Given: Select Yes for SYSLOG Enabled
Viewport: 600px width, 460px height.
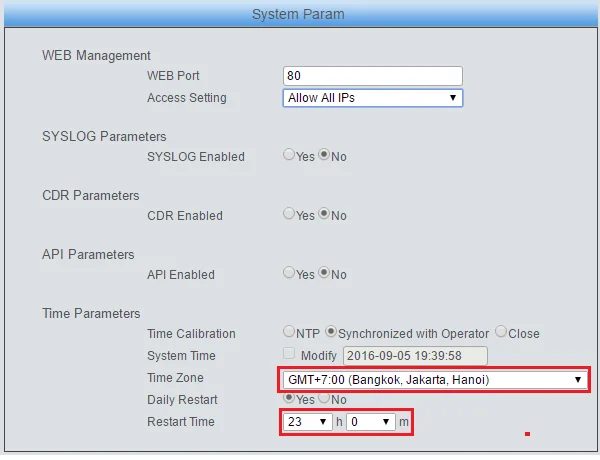Looking at the screenshot, I should tap(289, 155).
